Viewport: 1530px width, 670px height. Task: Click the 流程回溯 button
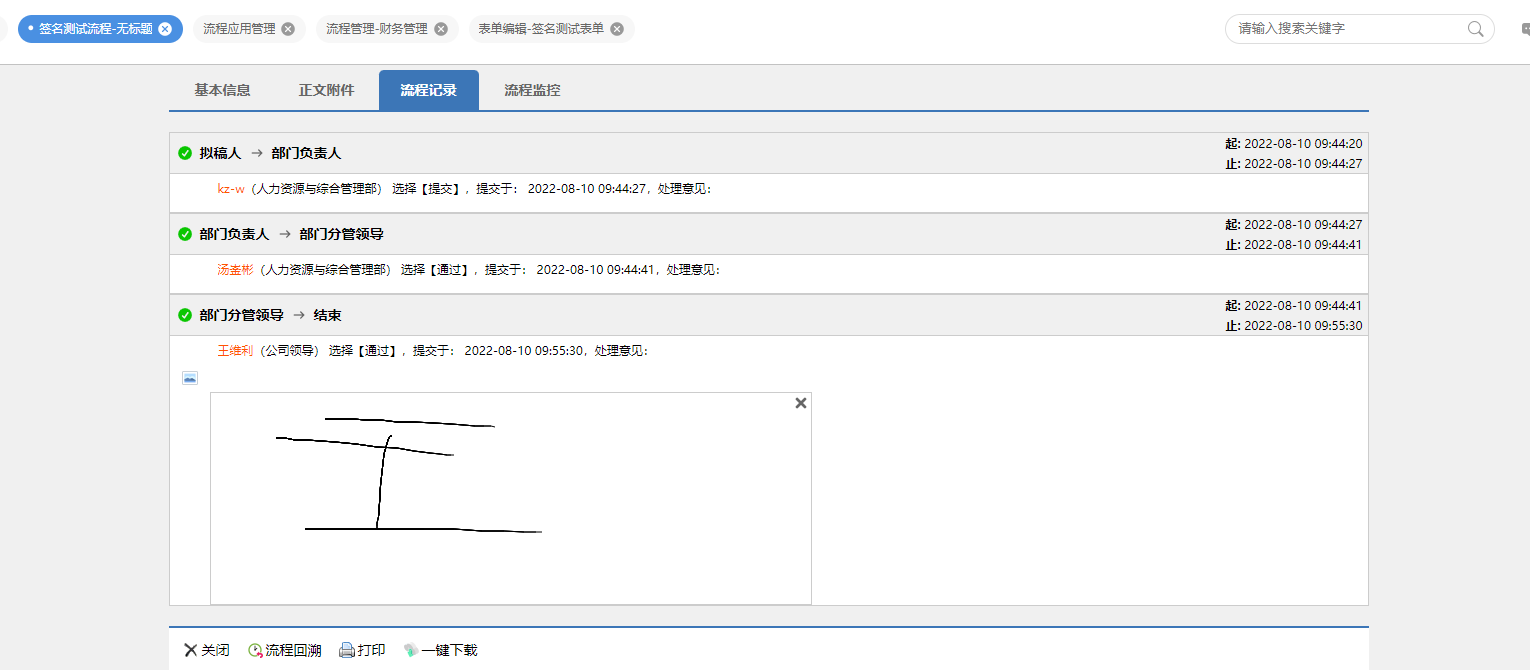[x=285, y=650]
